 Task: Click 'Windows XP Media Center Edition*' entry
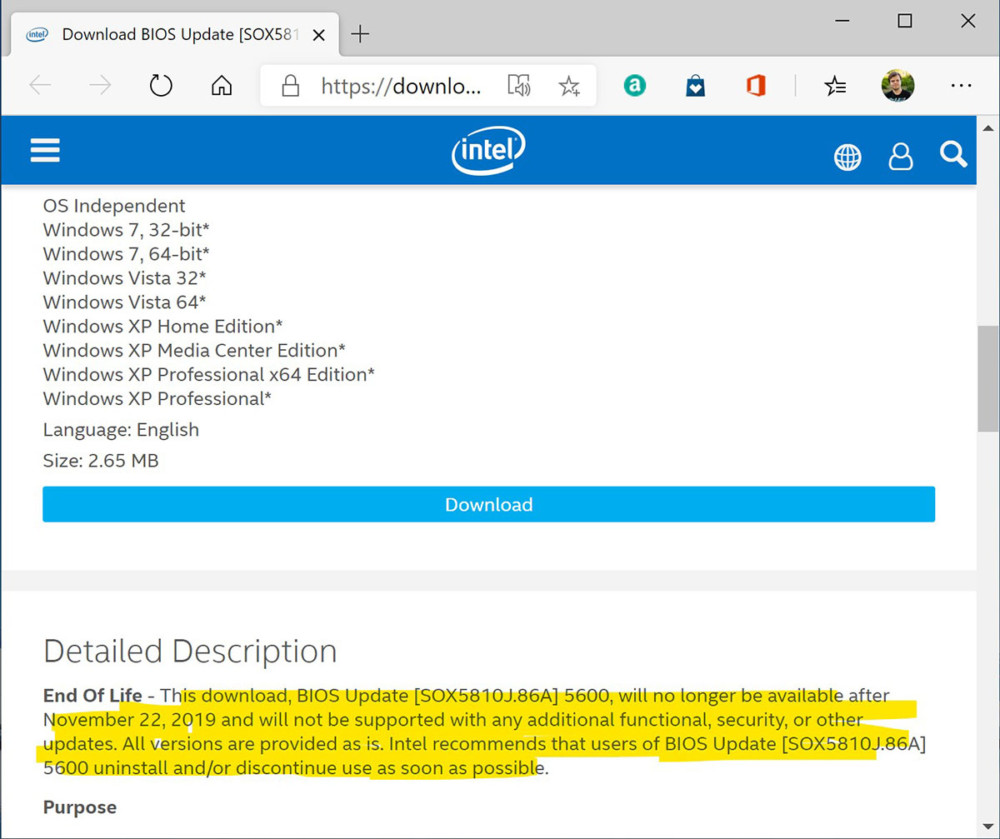[x=194, y=351]
